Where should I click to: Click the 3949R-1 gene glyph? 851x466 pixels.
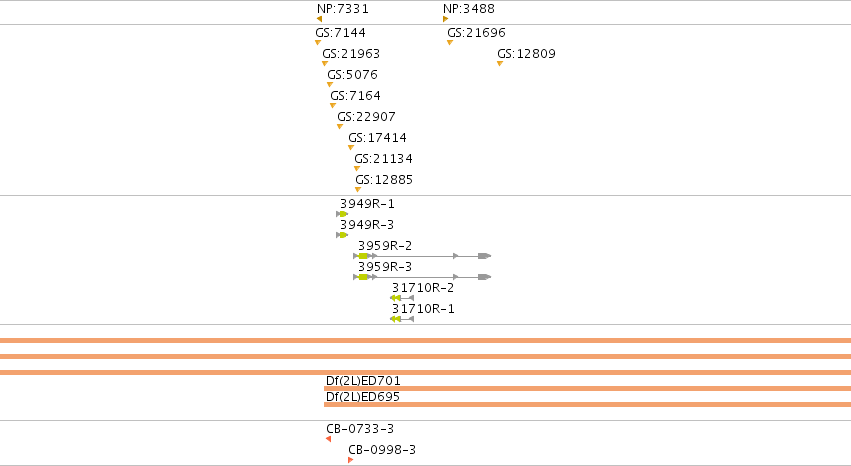[x=342, y=214]
